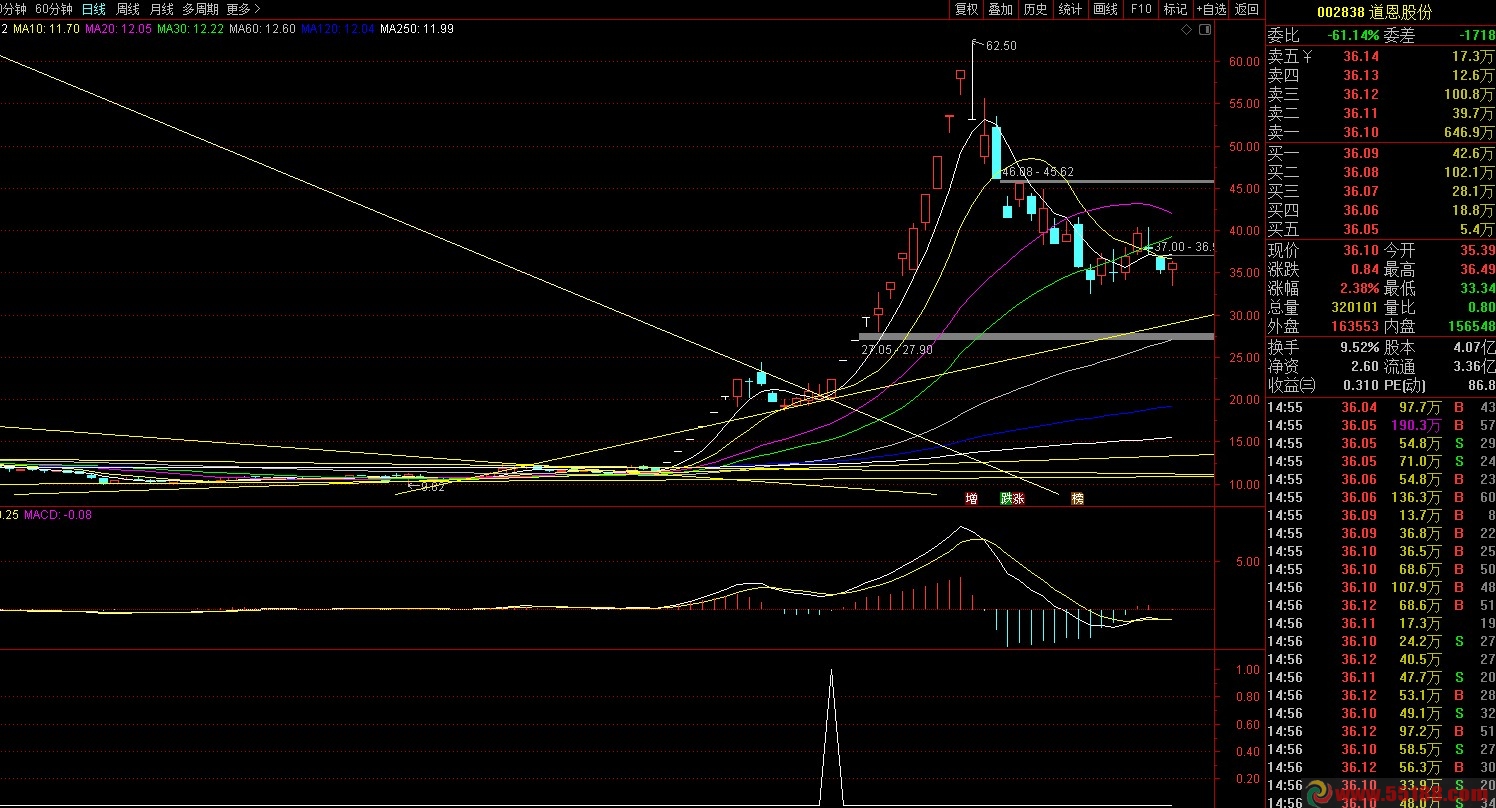Open the 月线 monthly chart tab
Screen dimensions: 1496x808
pyautogui.click(x=161, y=9)
